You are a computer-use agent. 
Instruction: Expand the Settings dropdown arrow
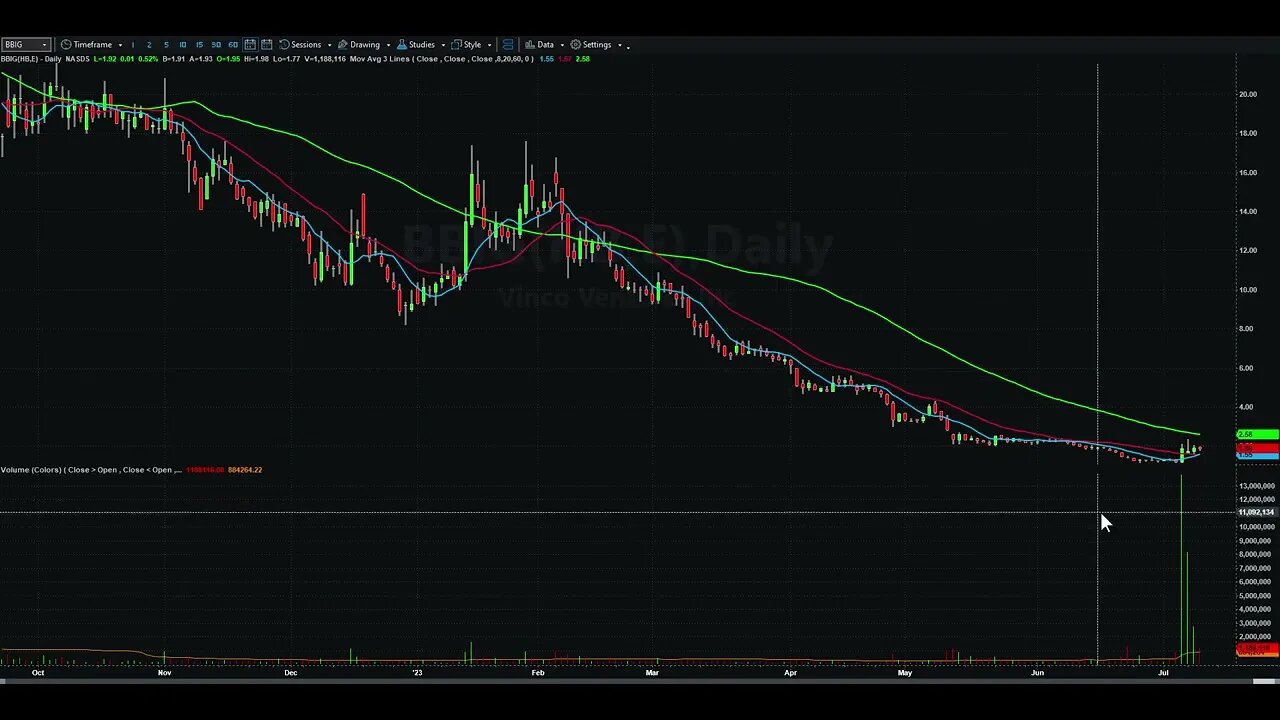tap(619, 45)
